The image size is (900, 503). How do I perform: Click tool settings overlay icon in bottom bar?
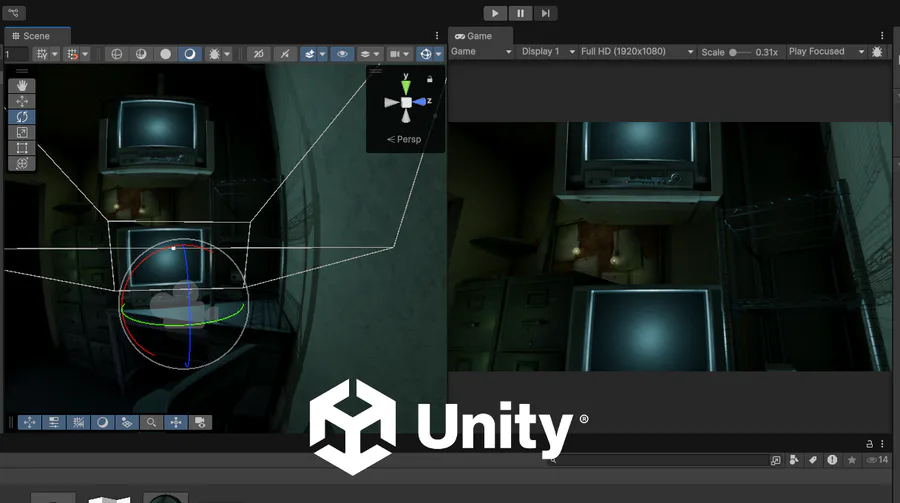(54, 423)
